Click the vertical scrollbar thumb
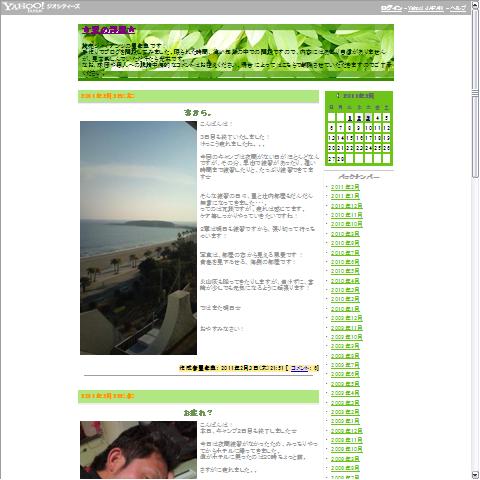The height and width of the screenshot is (480, 480). click(475, 93)
